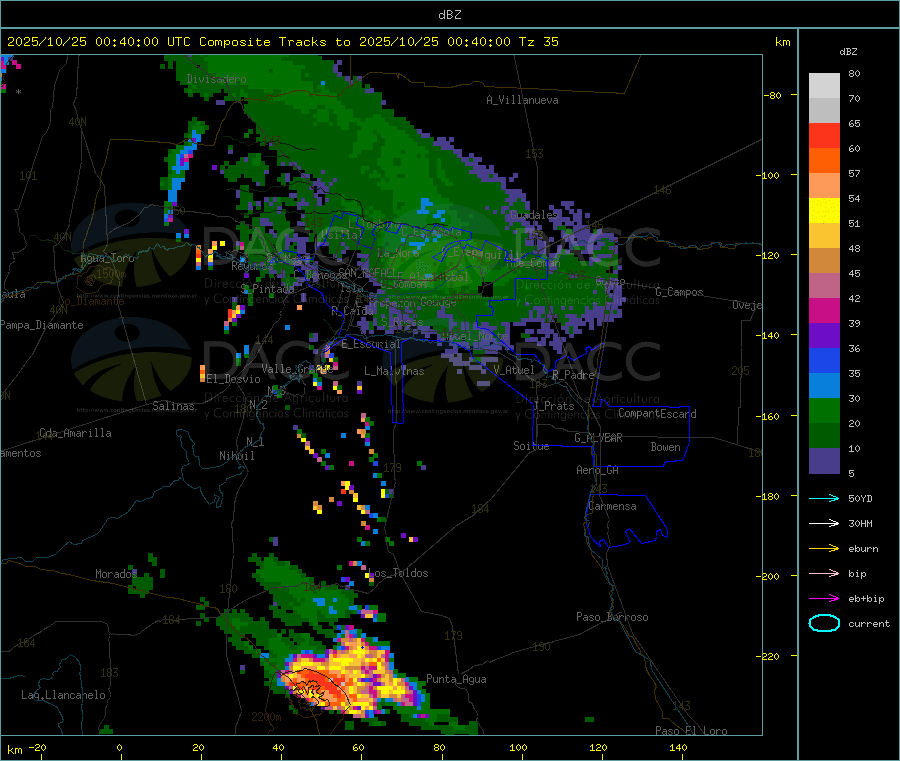
Task: Click the 'G_ALVEAR' label
Action: [x=598, y=438]
